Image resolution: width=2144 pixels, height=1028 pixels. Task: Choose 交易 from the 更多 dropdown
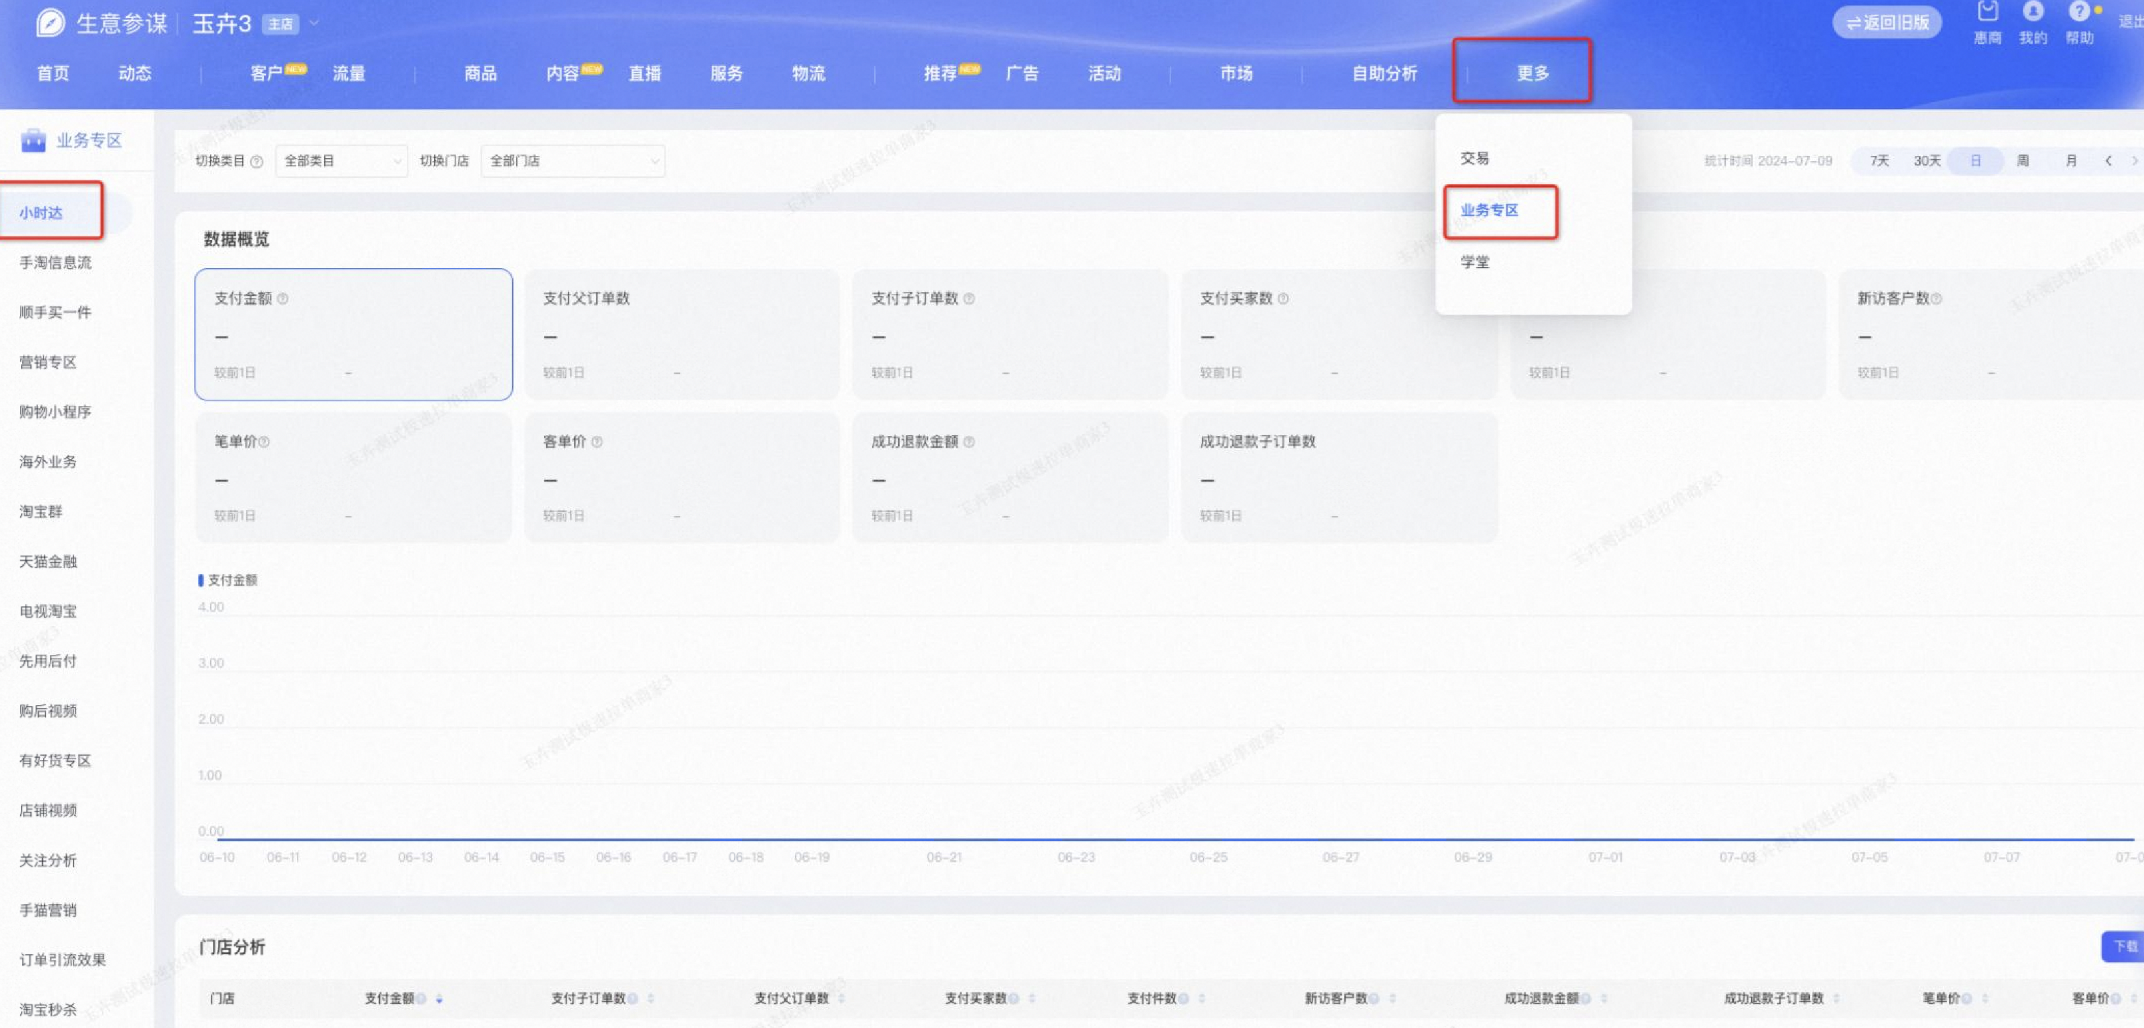coord(1474,158)
